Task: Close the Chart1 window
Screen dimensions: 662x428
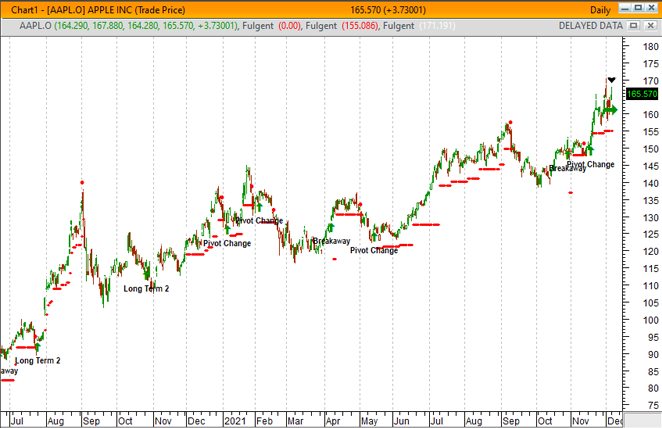Action: coord(651,8)
